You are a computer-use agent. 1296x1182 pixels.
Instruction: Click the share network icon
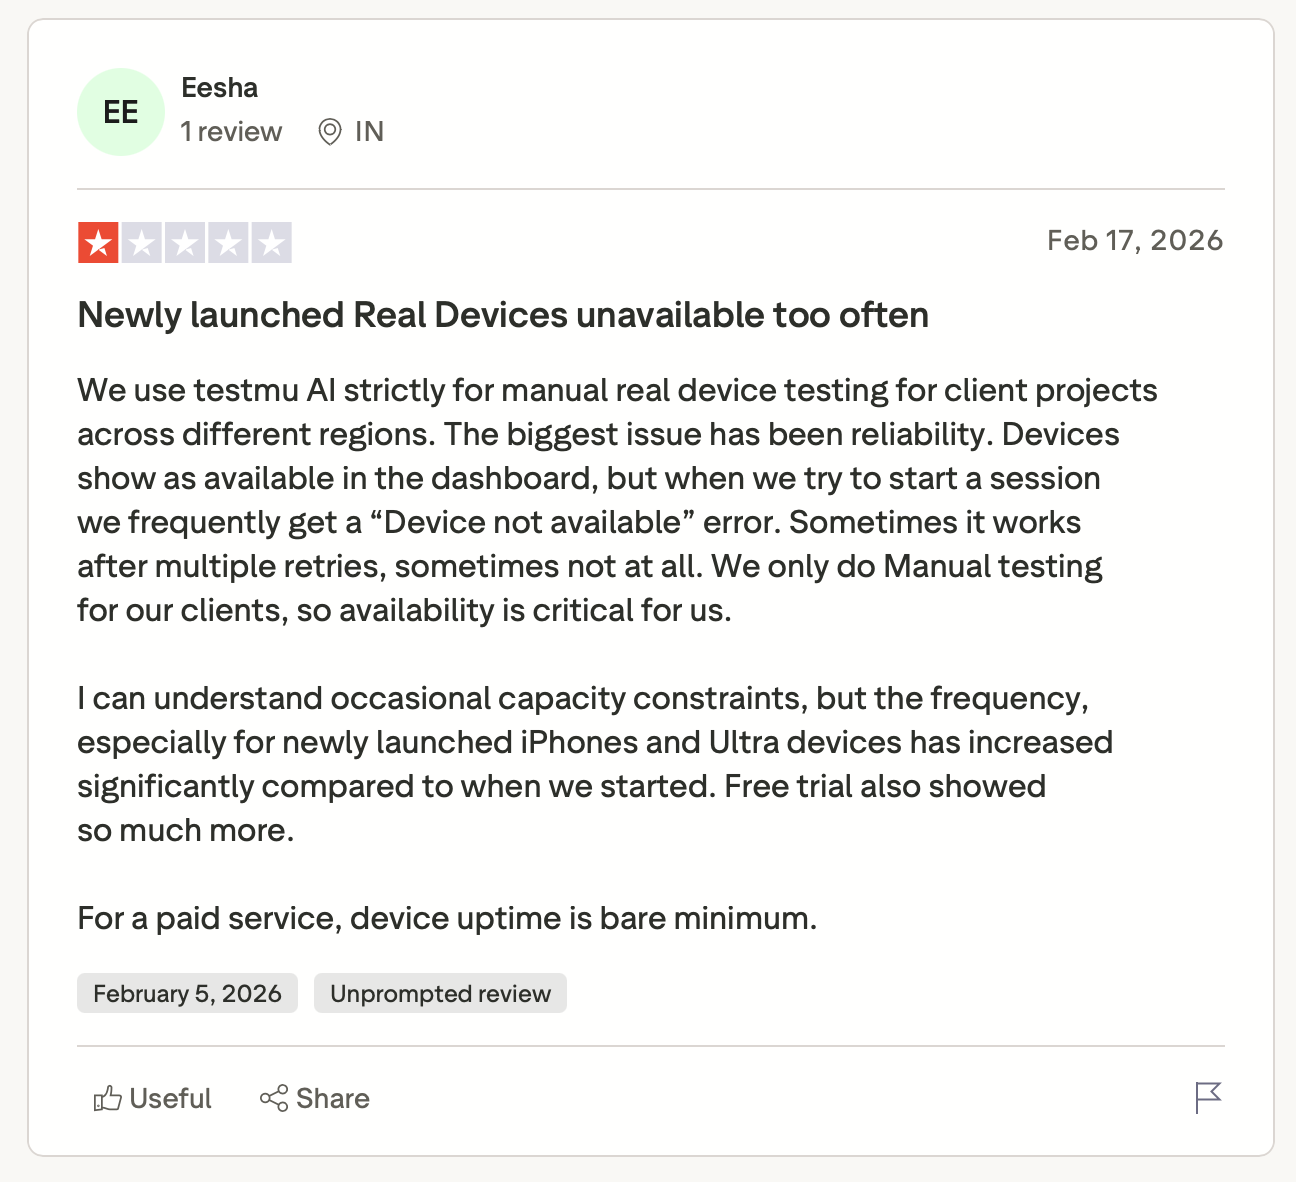coord(274,1098)
